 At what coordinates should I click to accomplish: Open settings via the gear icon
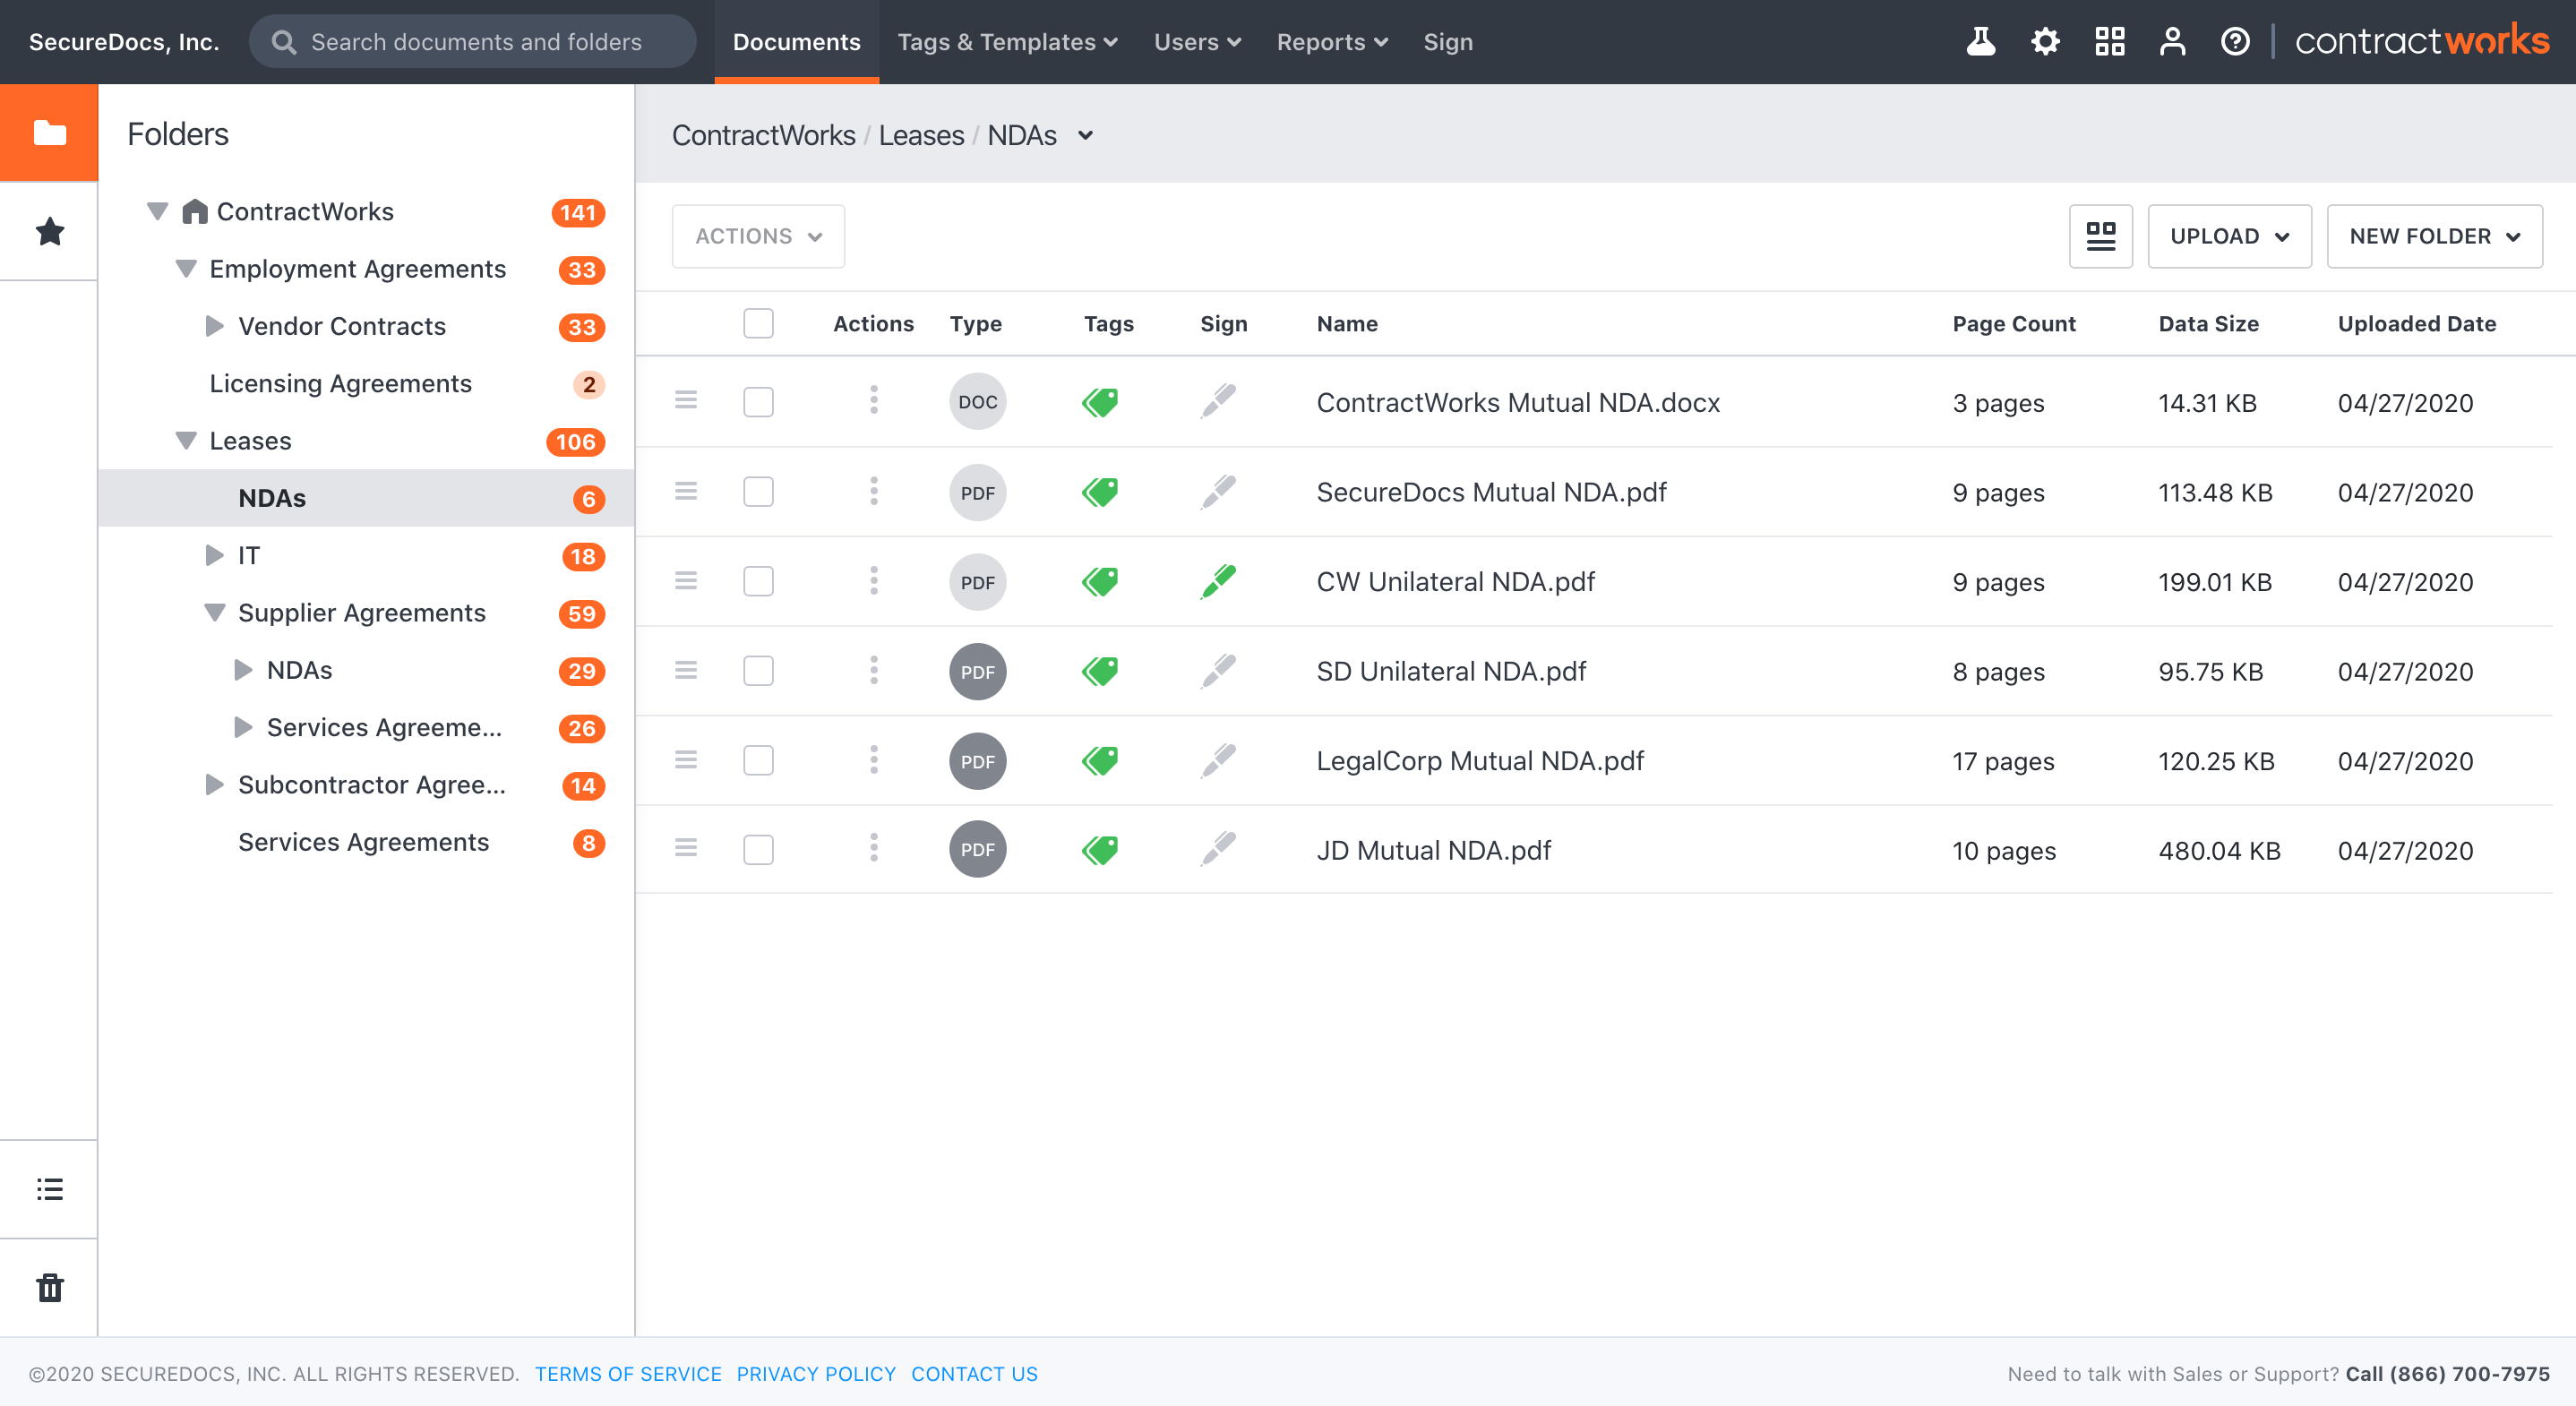click(2045, 41)
